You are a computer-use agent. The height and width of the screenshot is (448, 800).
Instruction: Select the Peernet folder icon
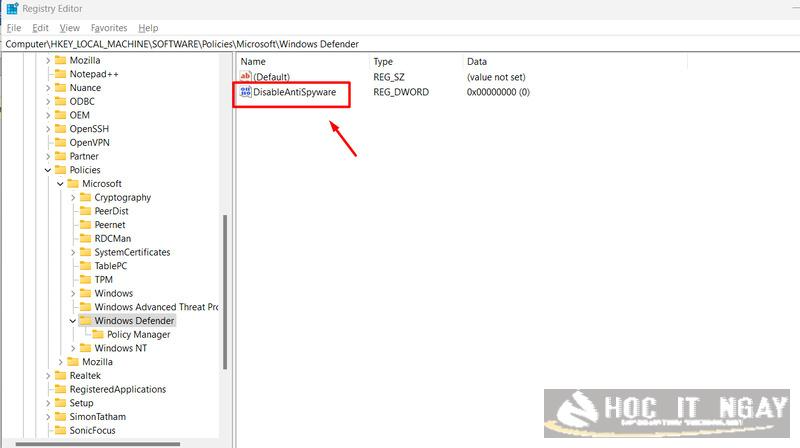(x=86, y=225)
